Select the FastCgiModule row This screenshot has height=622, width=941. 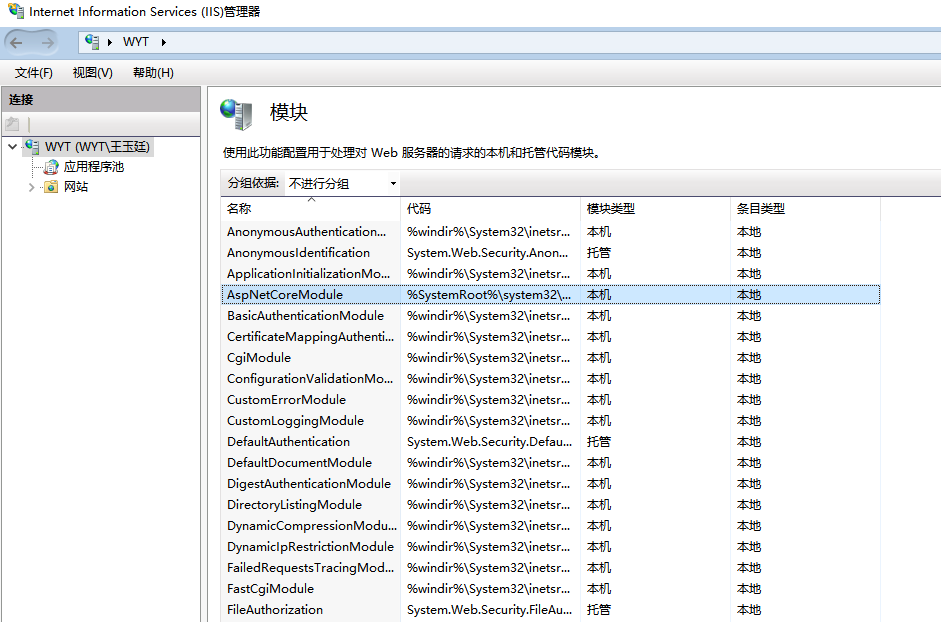click(550, 589)
